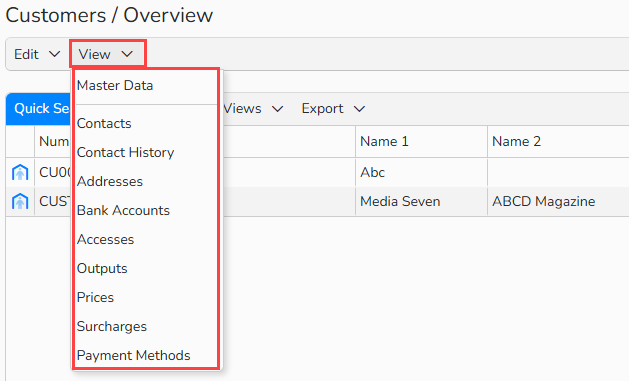Select the Abc cell in Name 1
The image size is (629, 381).
[421, 172]
